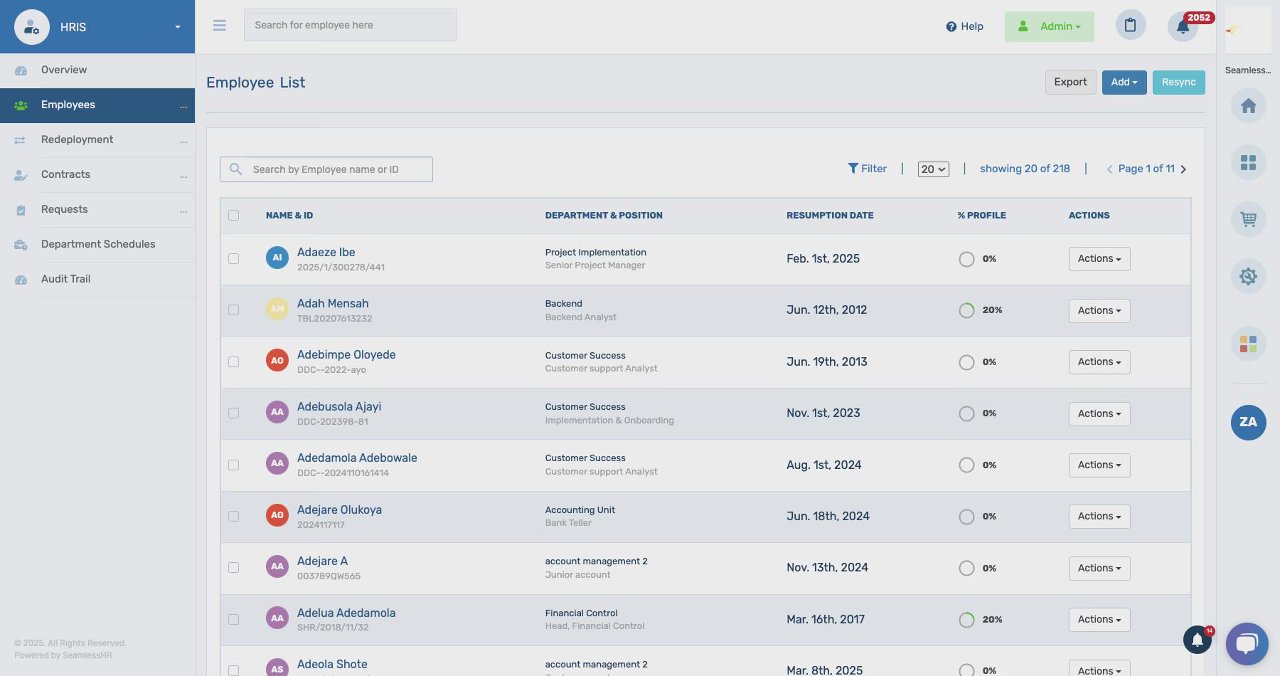Viewport: 1280px width, 676px height.
Task: Click the Contracts ellipsis in sidebar
Action: point(184,175)
